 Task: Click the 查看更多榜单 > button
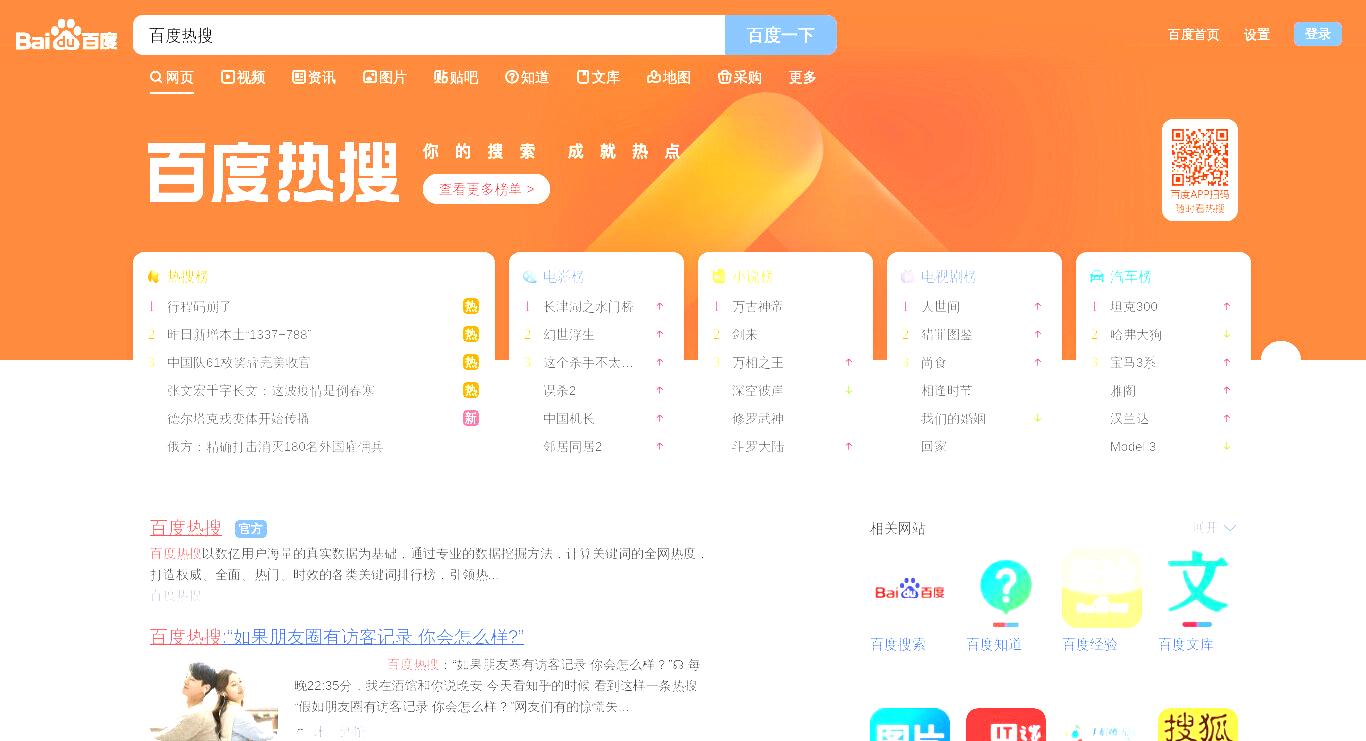(x=486, y=188)
